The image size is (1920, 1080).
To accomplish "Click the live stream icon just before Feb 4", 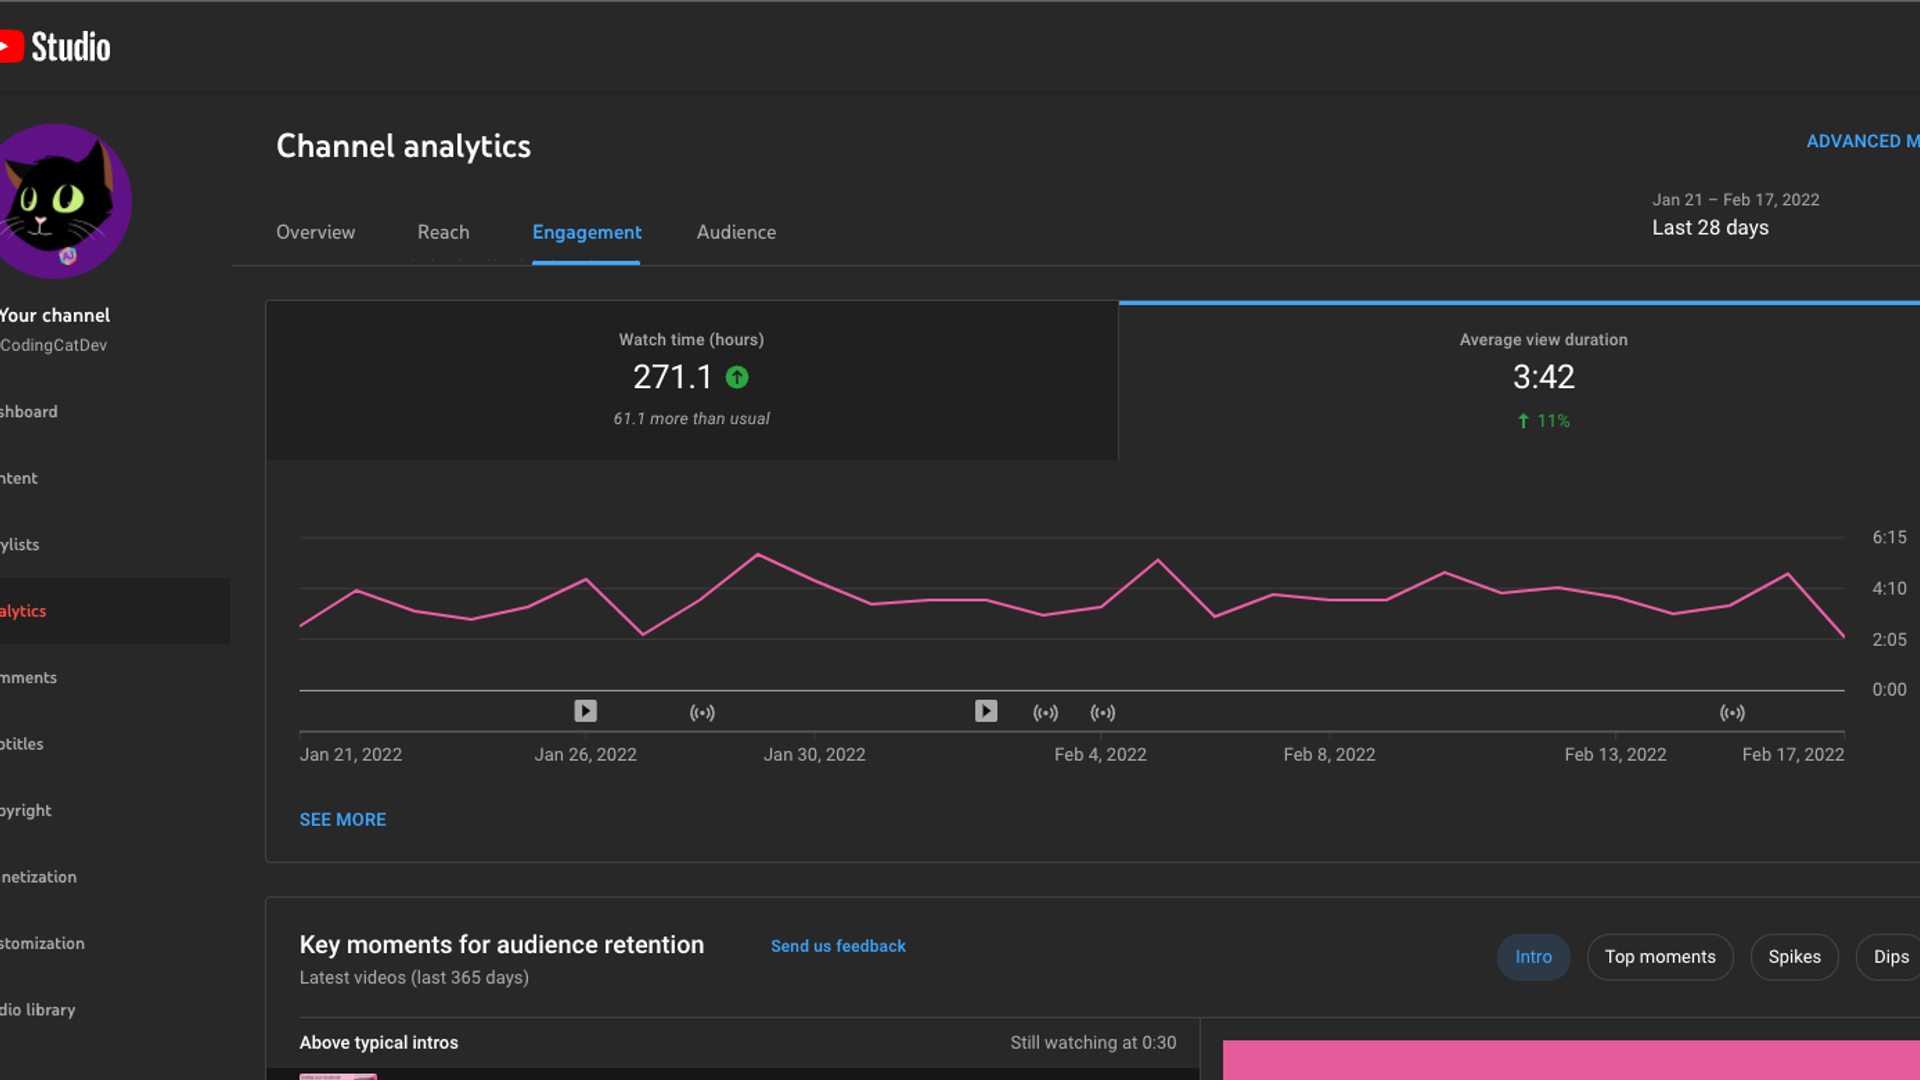I will pos(1046,713).
